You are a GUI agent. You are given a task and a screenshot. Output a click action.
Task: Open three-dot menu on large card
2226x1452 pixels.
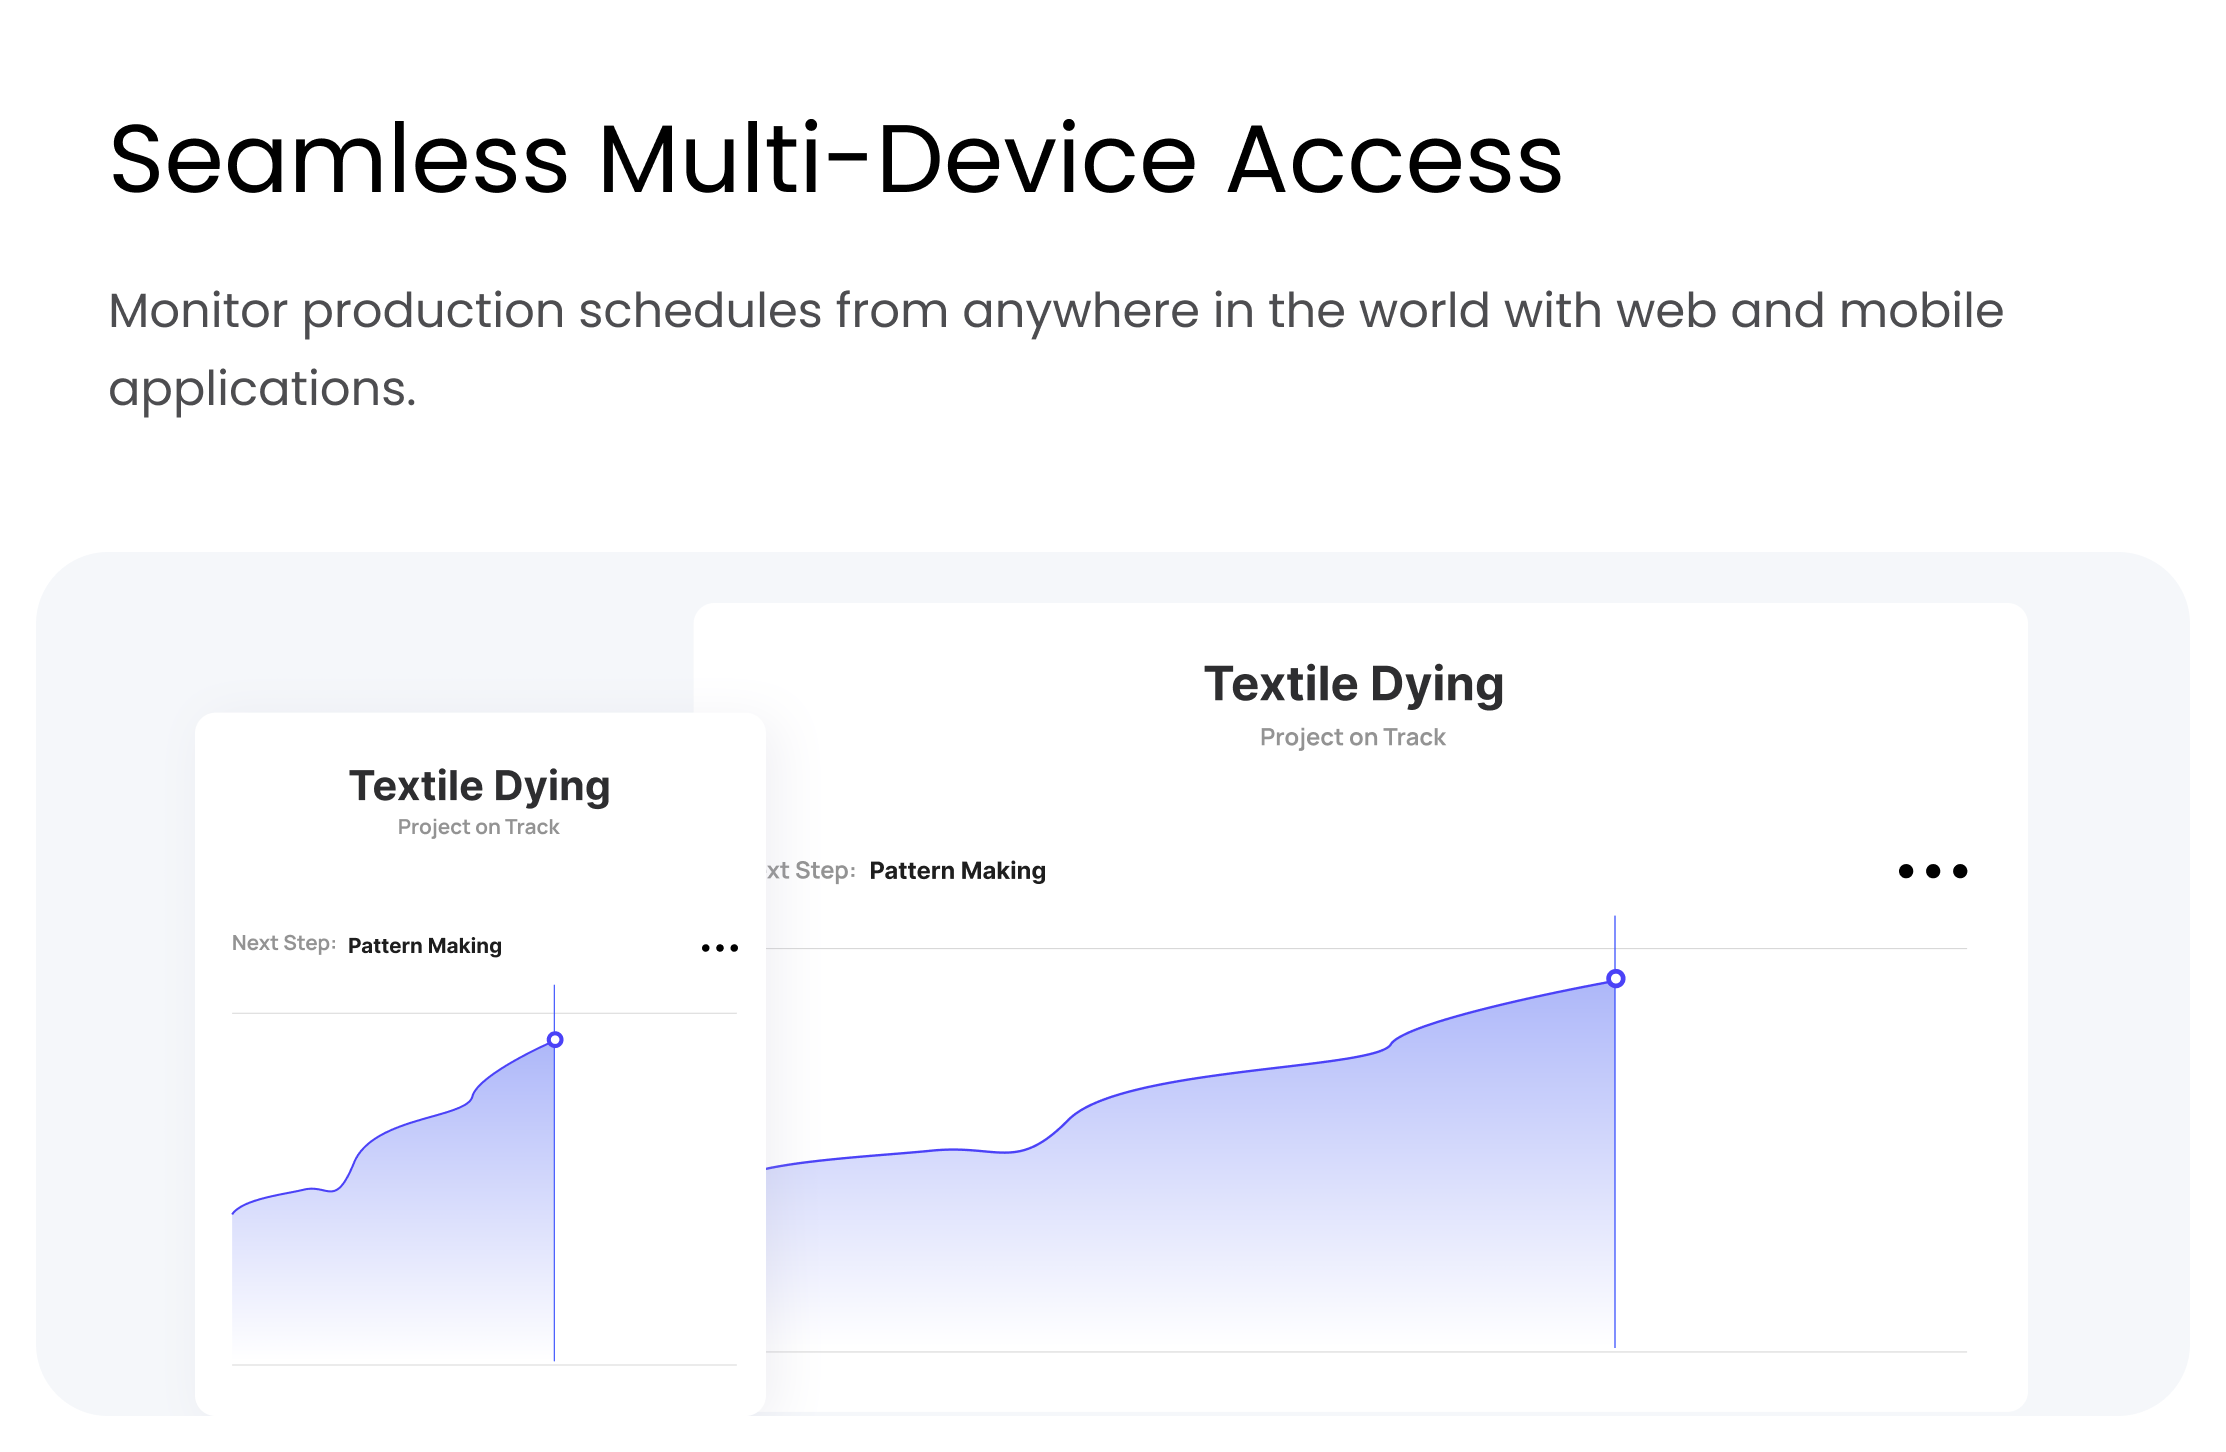(x=1932, y=871)
